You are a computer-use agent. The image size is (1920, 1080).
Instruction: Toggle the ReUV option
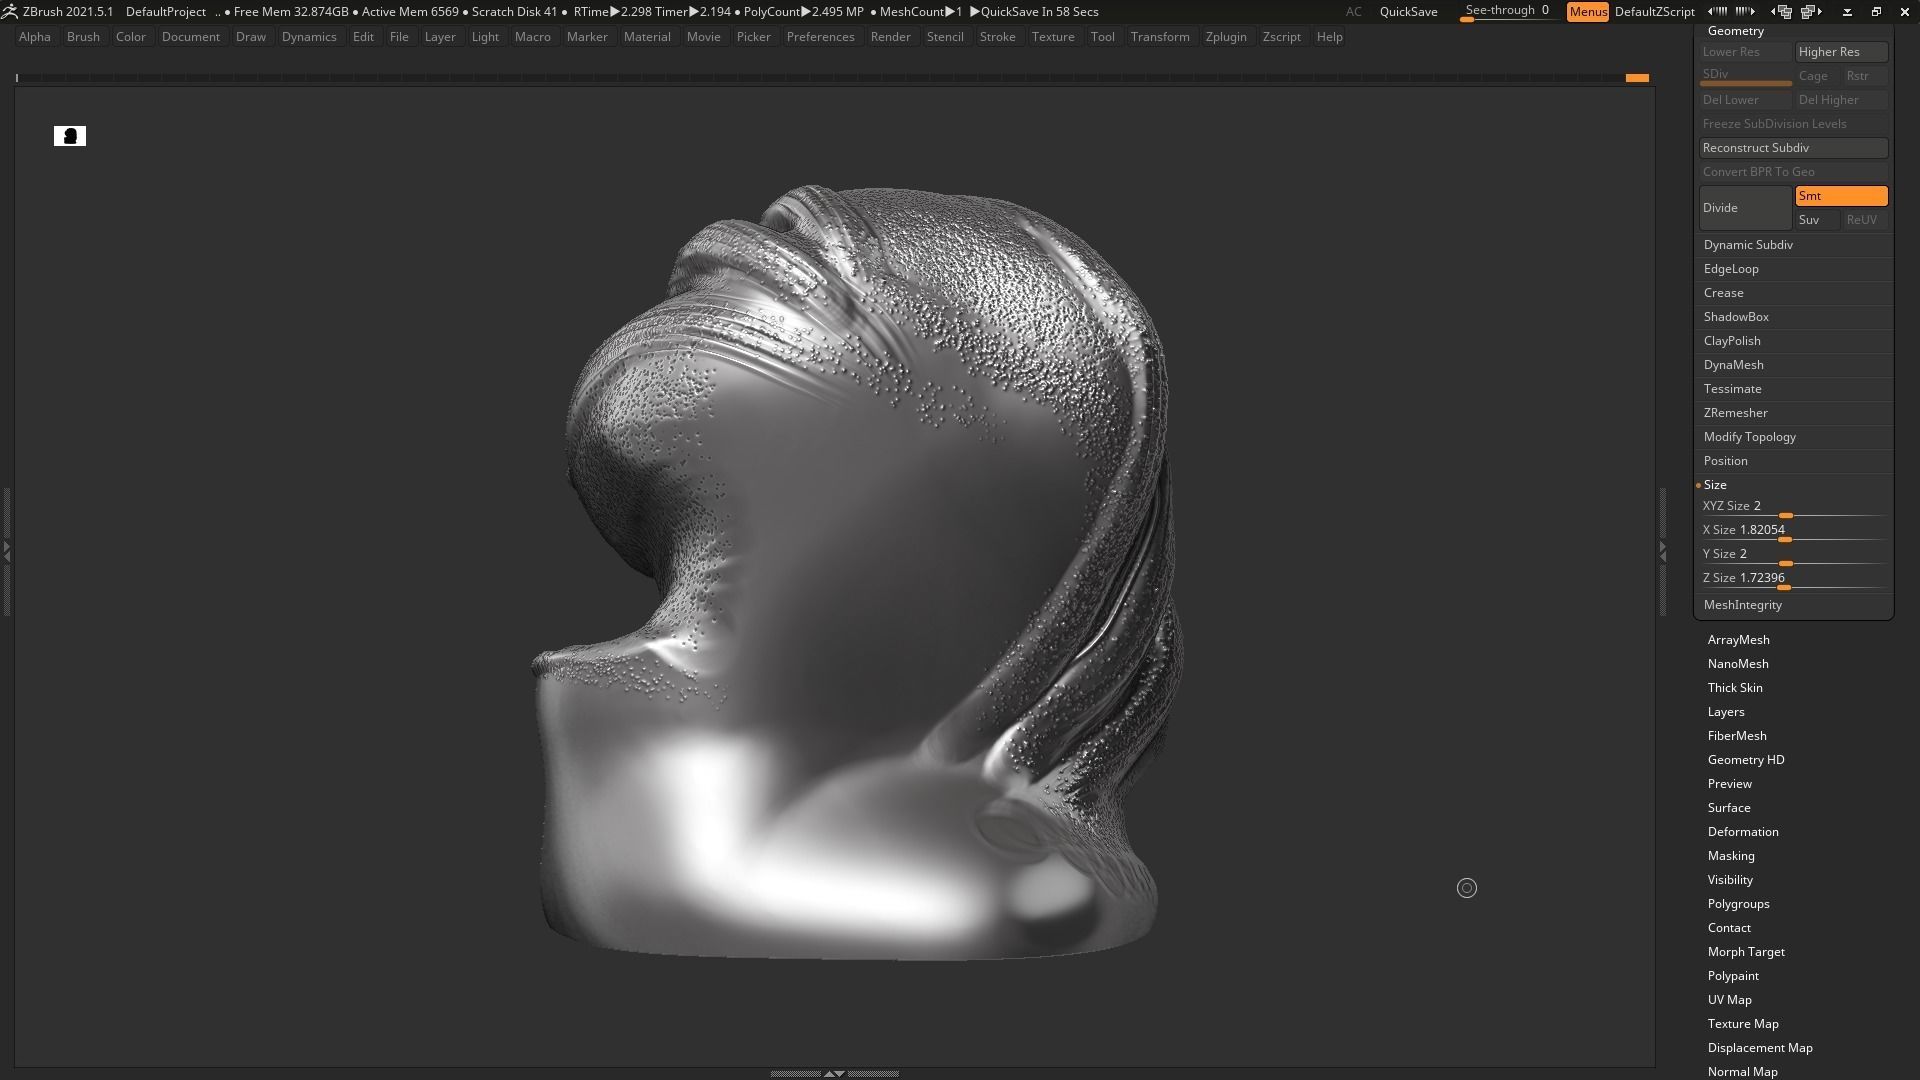tap(1865, 220)
